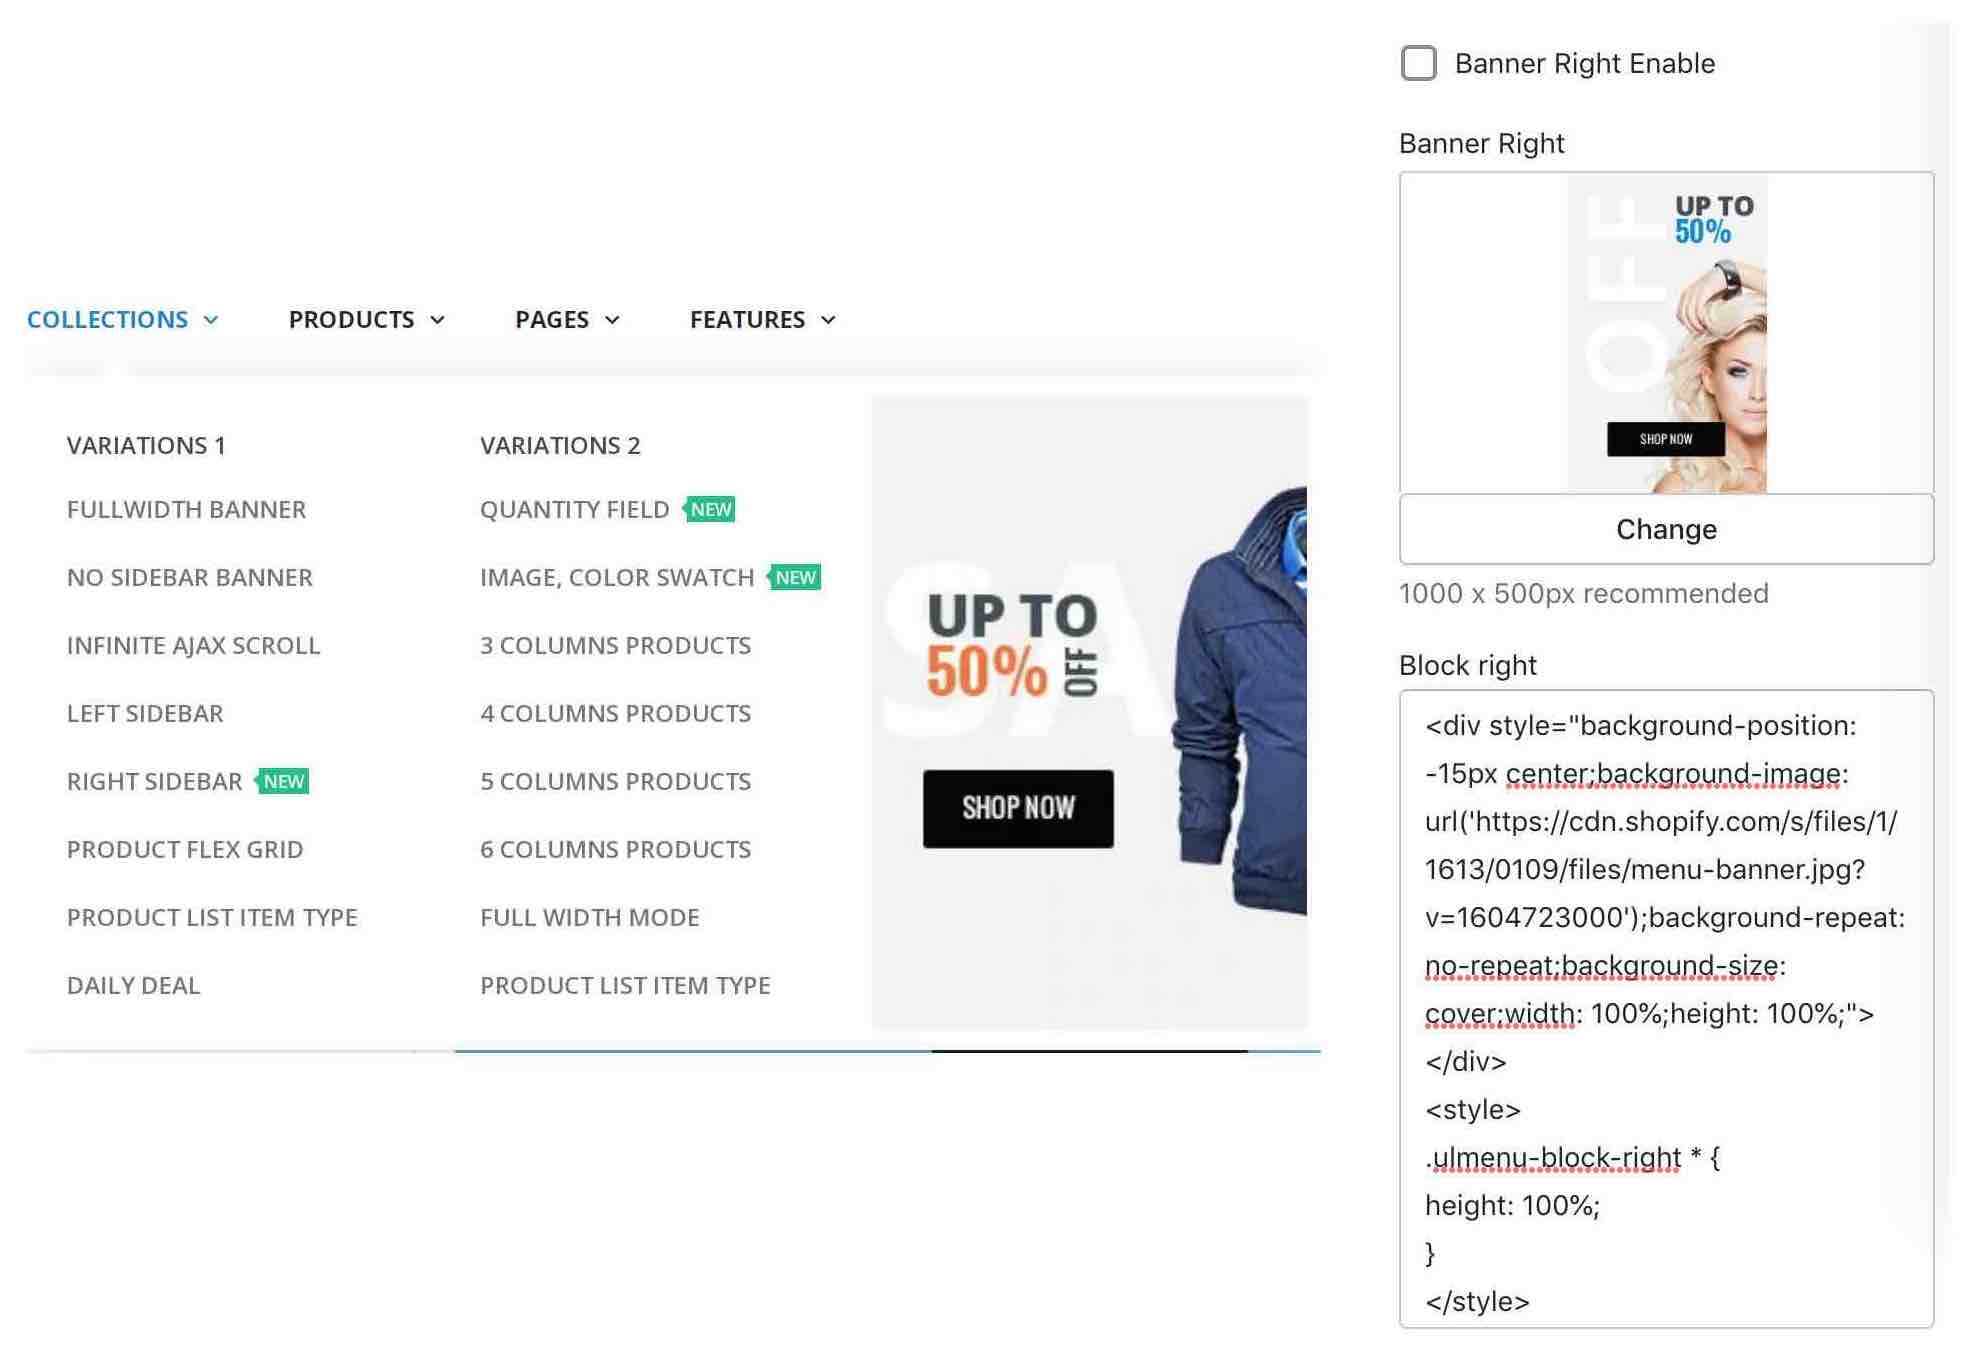Select 4 Columns Products menu item
The width and height of the screenshot is (1986, 1369).
(615, 713)
